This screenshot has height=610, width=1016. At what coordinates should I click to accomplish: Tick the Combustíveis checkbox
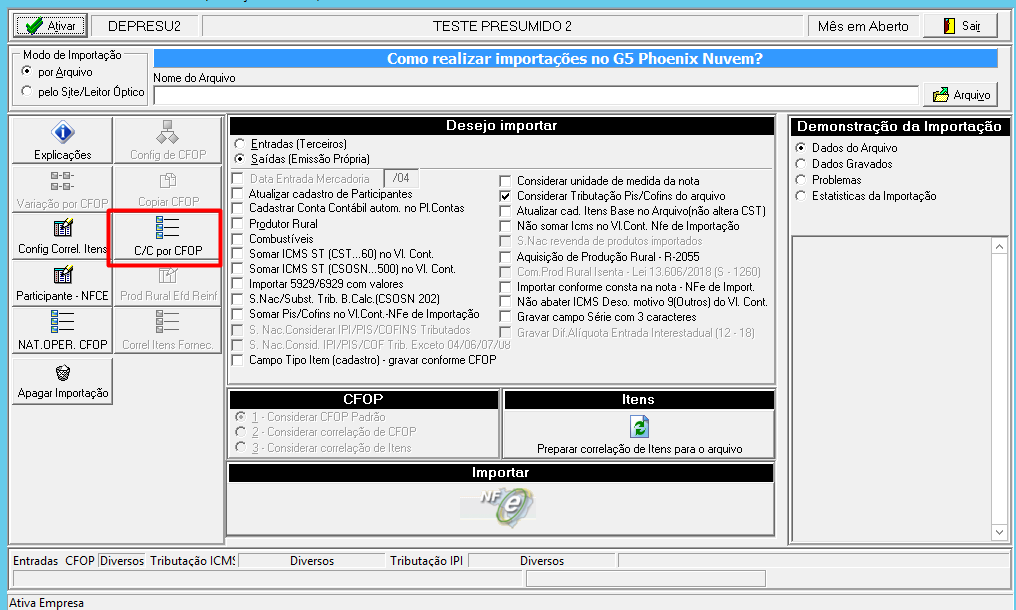tap(238, 239)
